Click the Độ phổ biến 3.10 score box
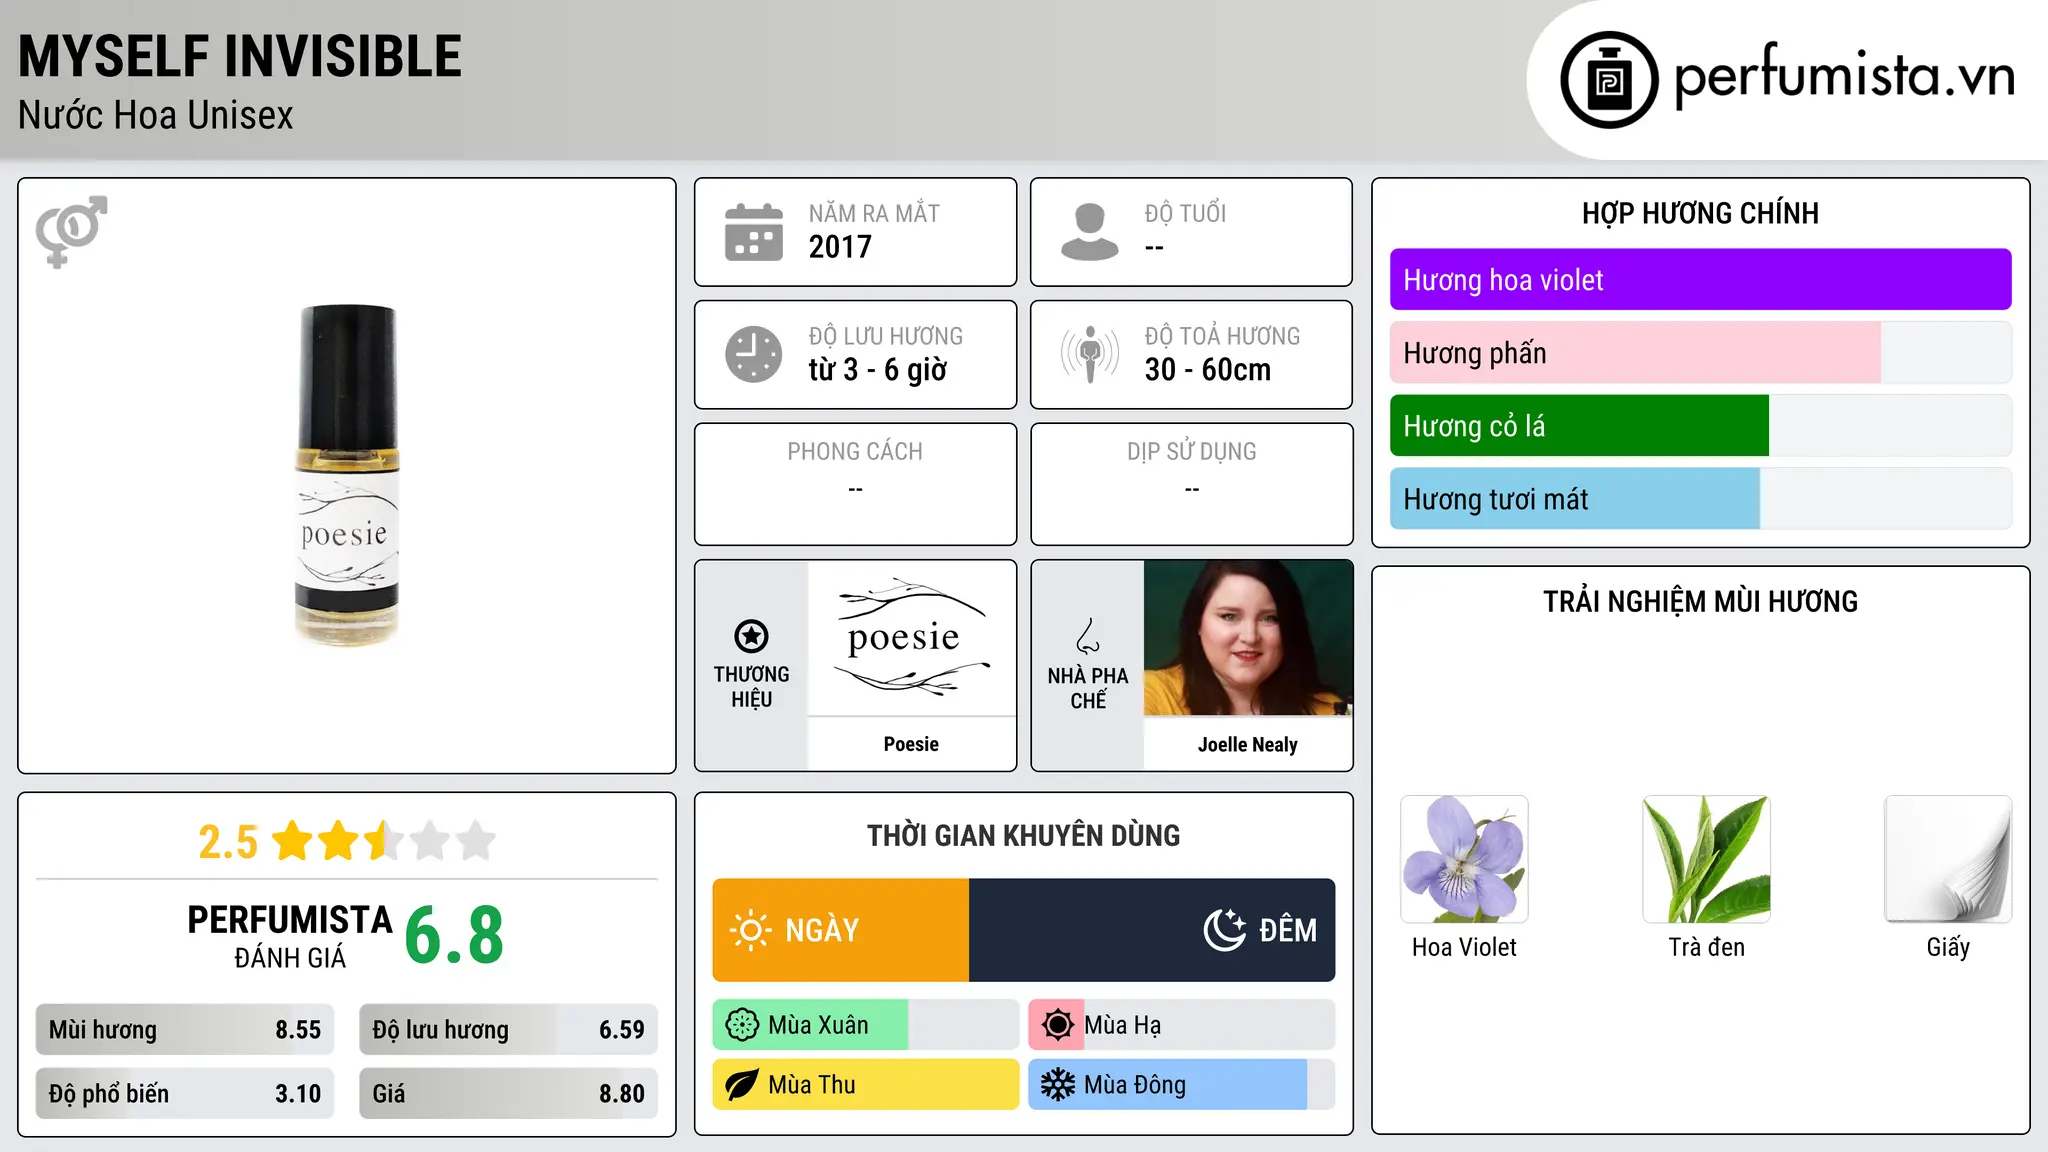 click(x=185, y=1094)
